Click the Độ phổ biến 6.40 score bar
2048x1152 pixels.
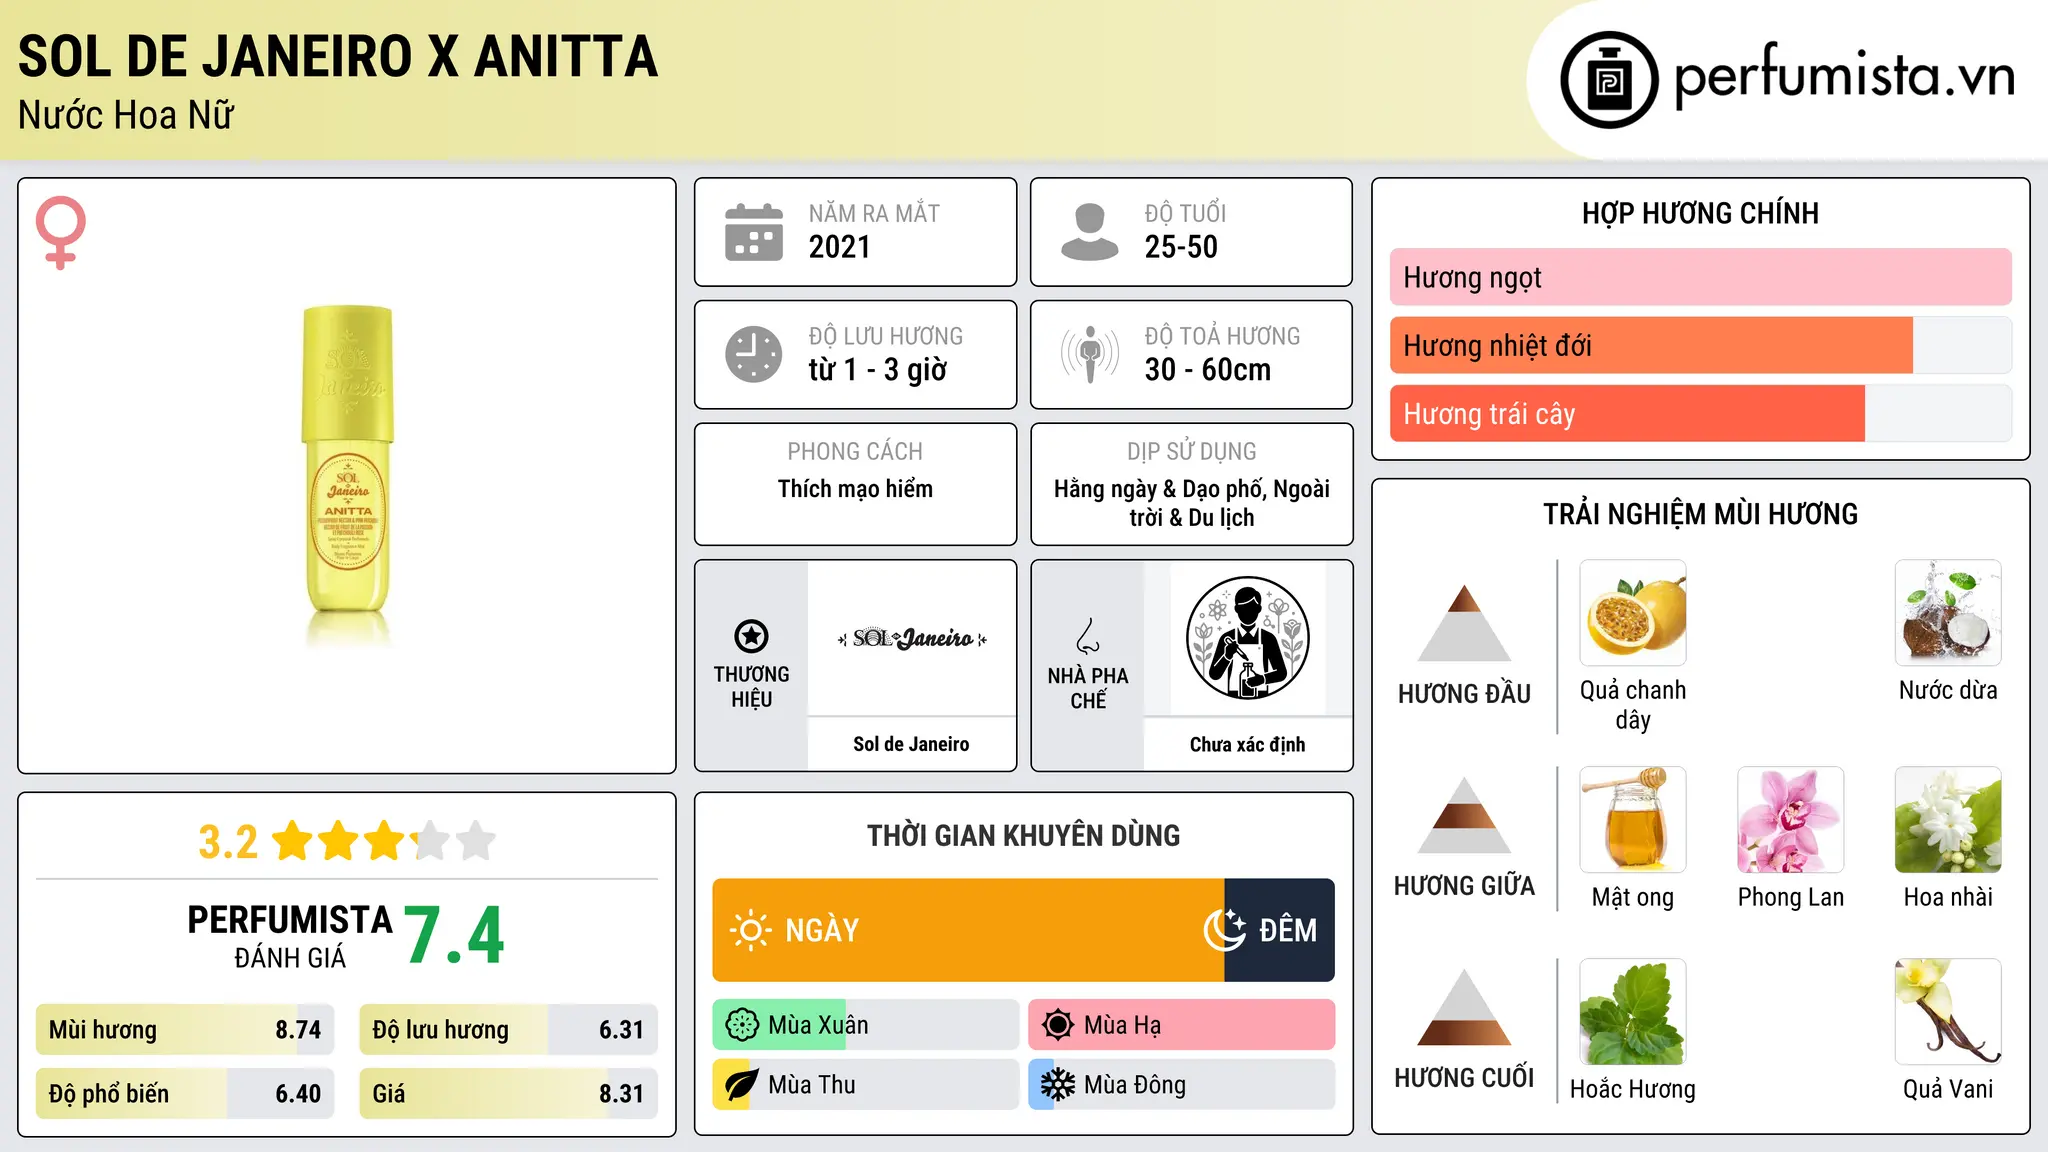coord(185,1094)
